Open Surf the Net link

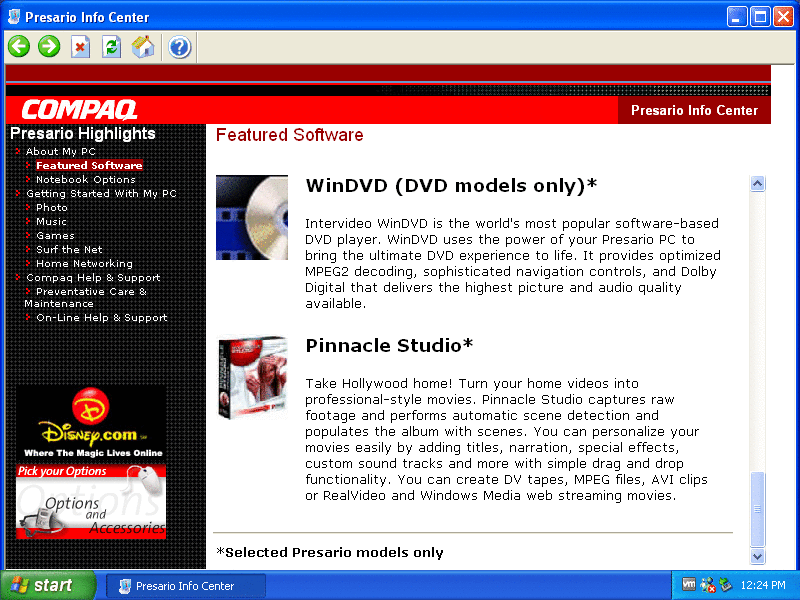click(69, 249)
